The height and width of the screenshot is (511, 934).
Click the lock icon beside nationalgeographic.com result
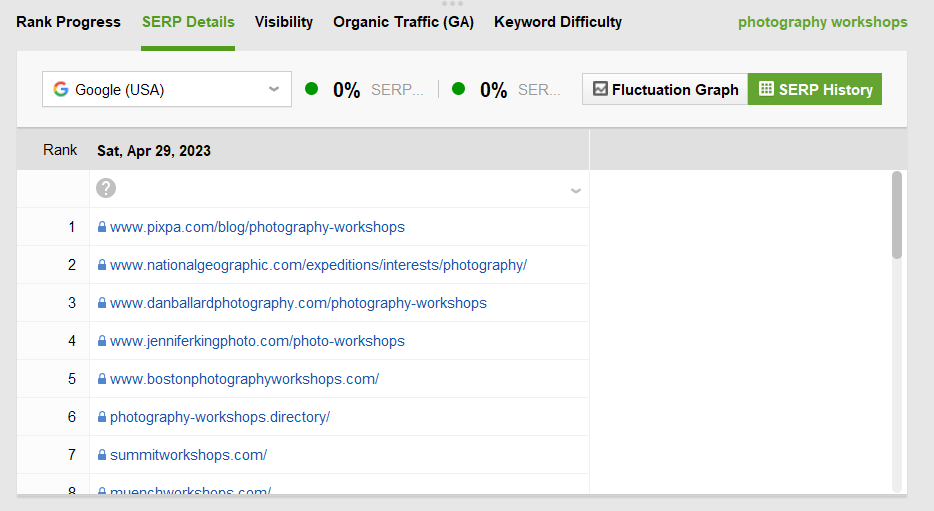(102, 265)
